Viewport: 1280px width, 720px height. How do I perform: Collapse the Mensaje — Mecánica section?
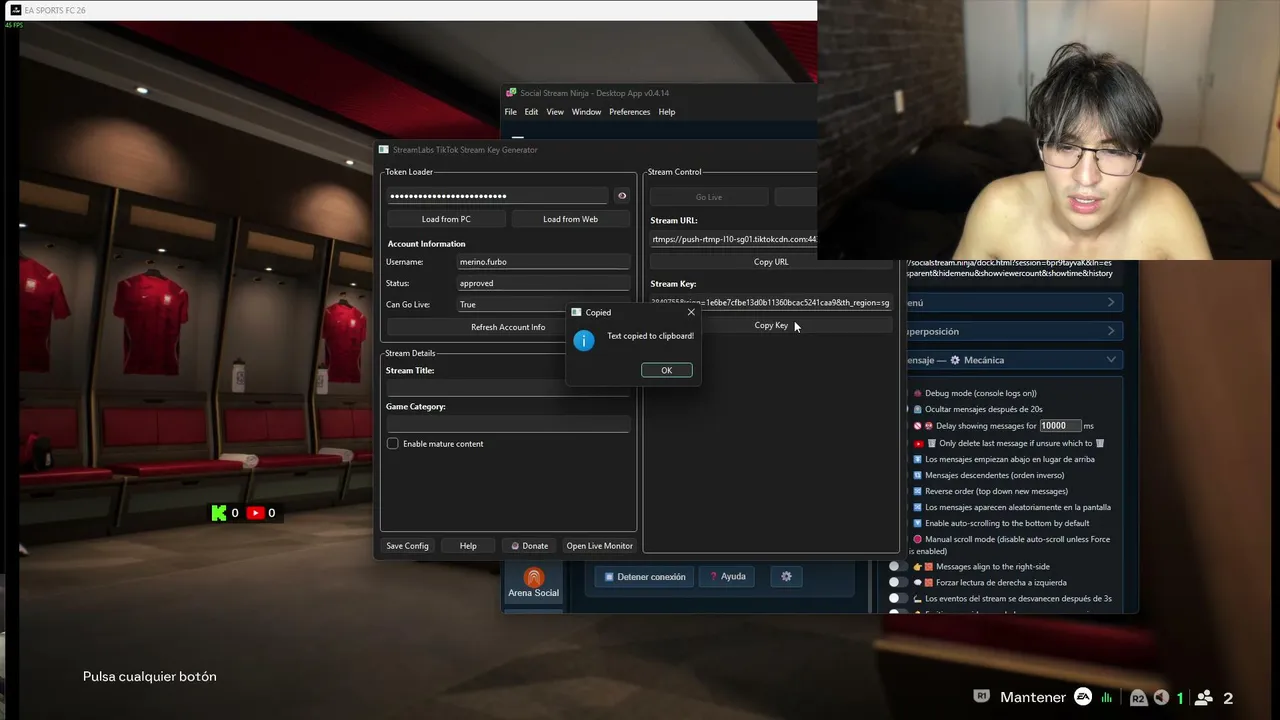1111,360
